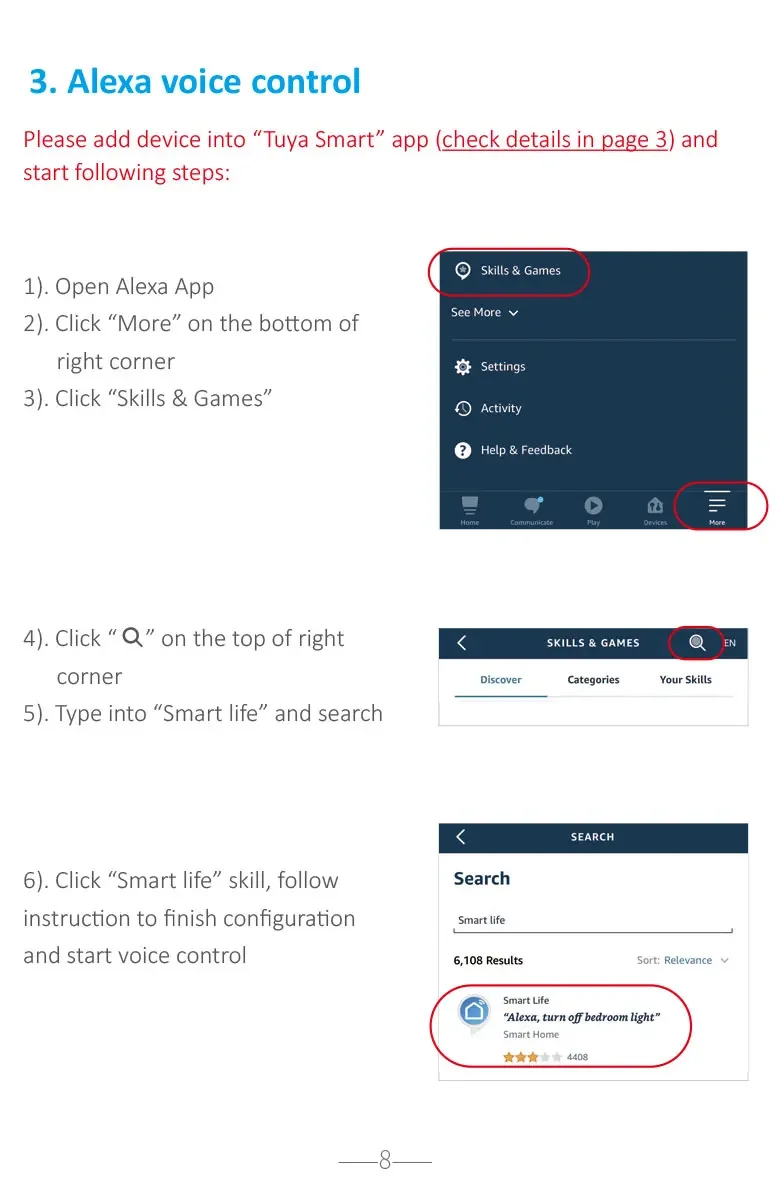
Task: Tap the Communicate speech bubble icon
Action: click(x=532, y=509)
